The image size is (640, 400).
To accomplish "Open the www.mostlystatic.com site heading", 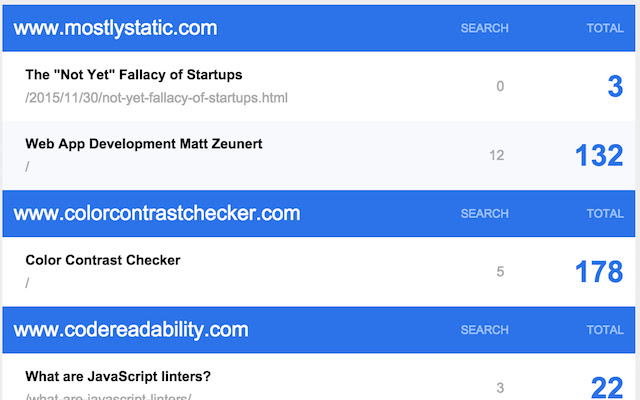I will pyautogui.click(x=116, y=28).
